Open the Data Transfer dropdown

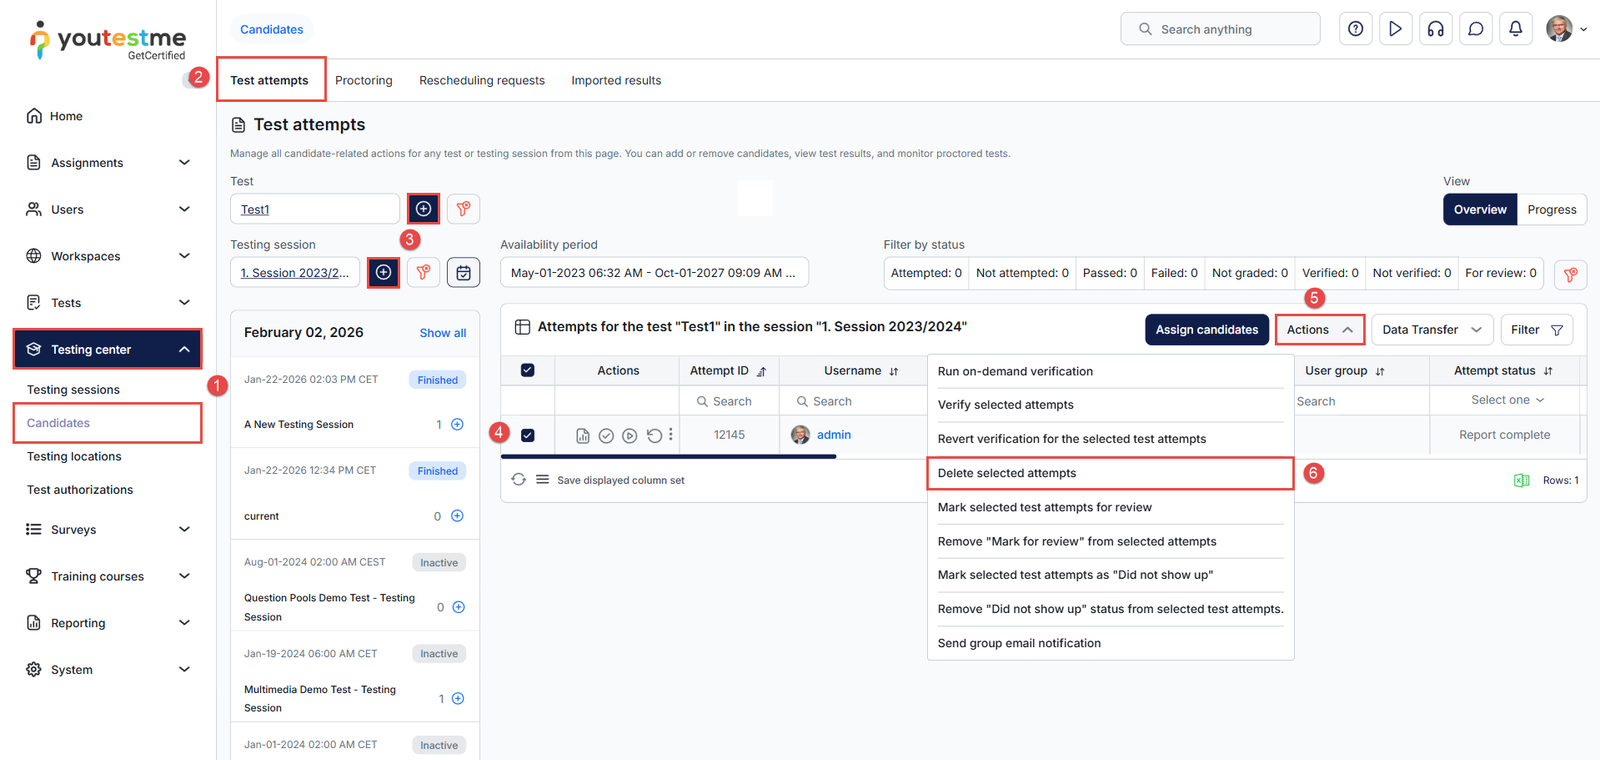click(x=1431, y=330)
